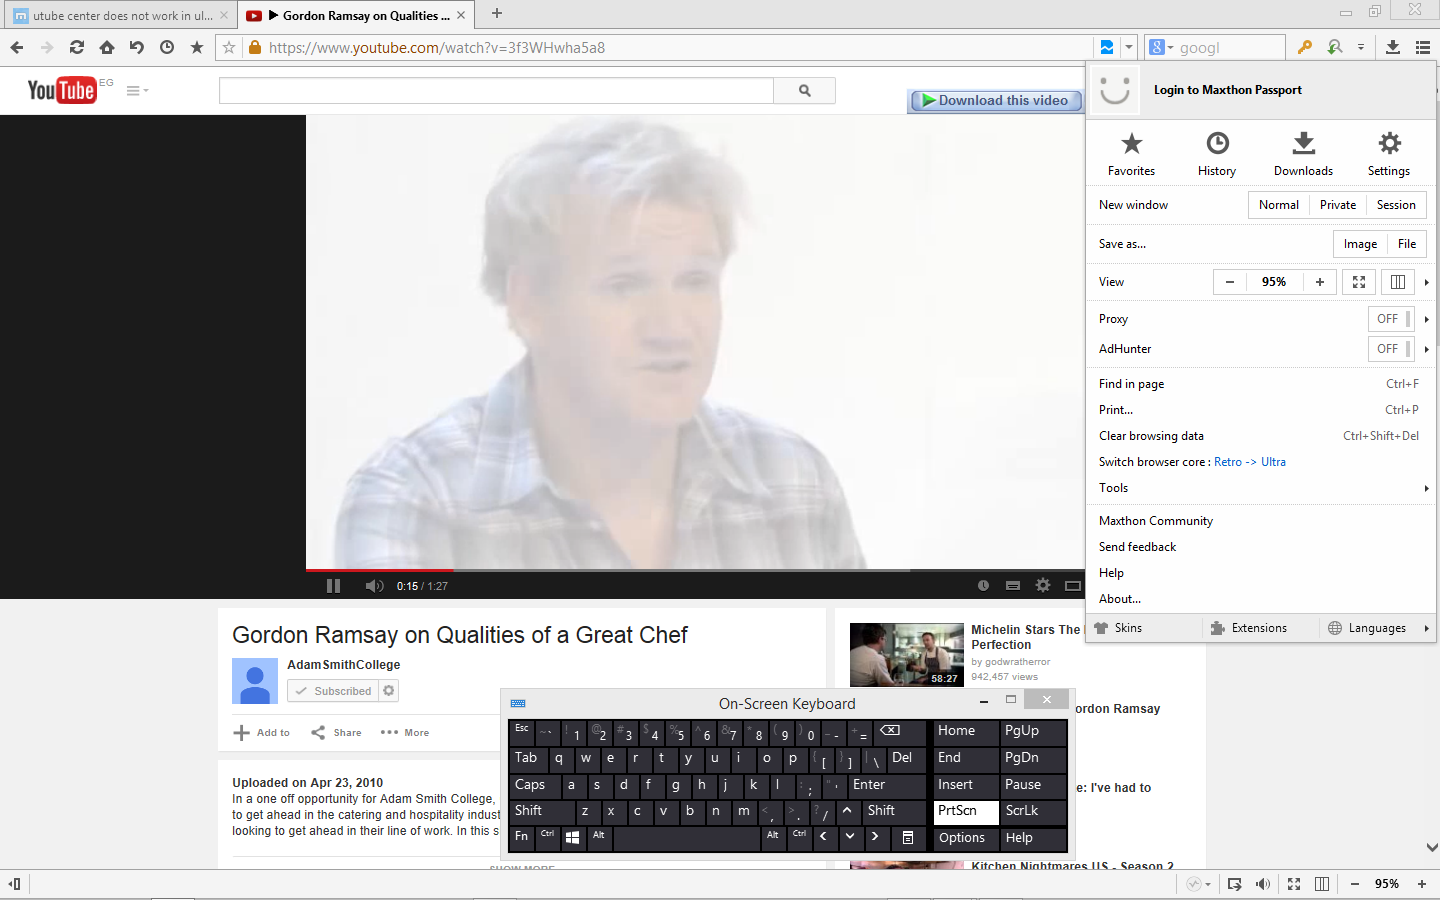Click status bar sound speaker icon

tap(1263, 884)
